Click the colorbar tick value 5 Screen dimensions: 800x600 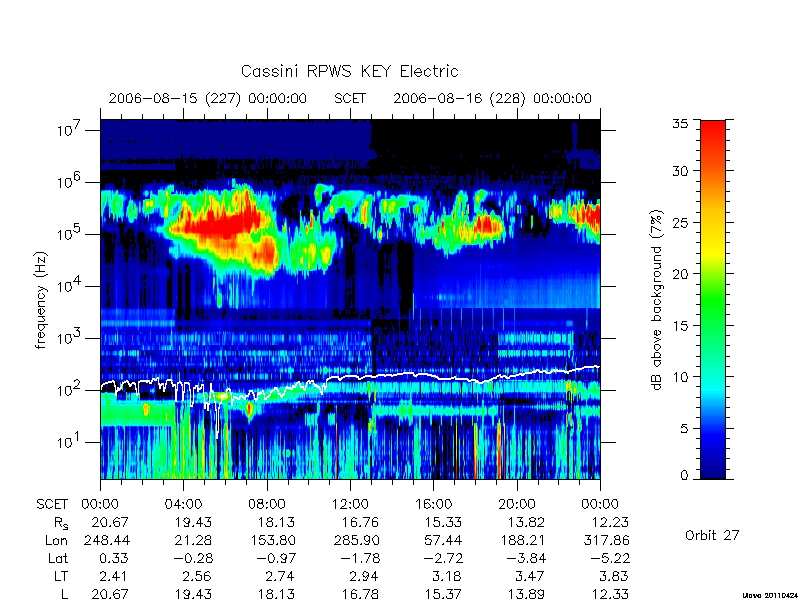coord(684,428)
